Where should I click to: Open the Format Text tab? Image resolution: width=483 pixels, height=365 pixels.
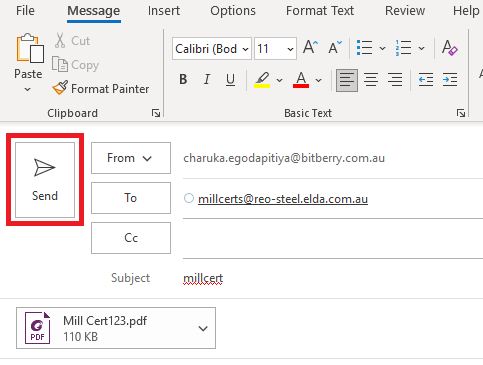[x=320, y=11]
